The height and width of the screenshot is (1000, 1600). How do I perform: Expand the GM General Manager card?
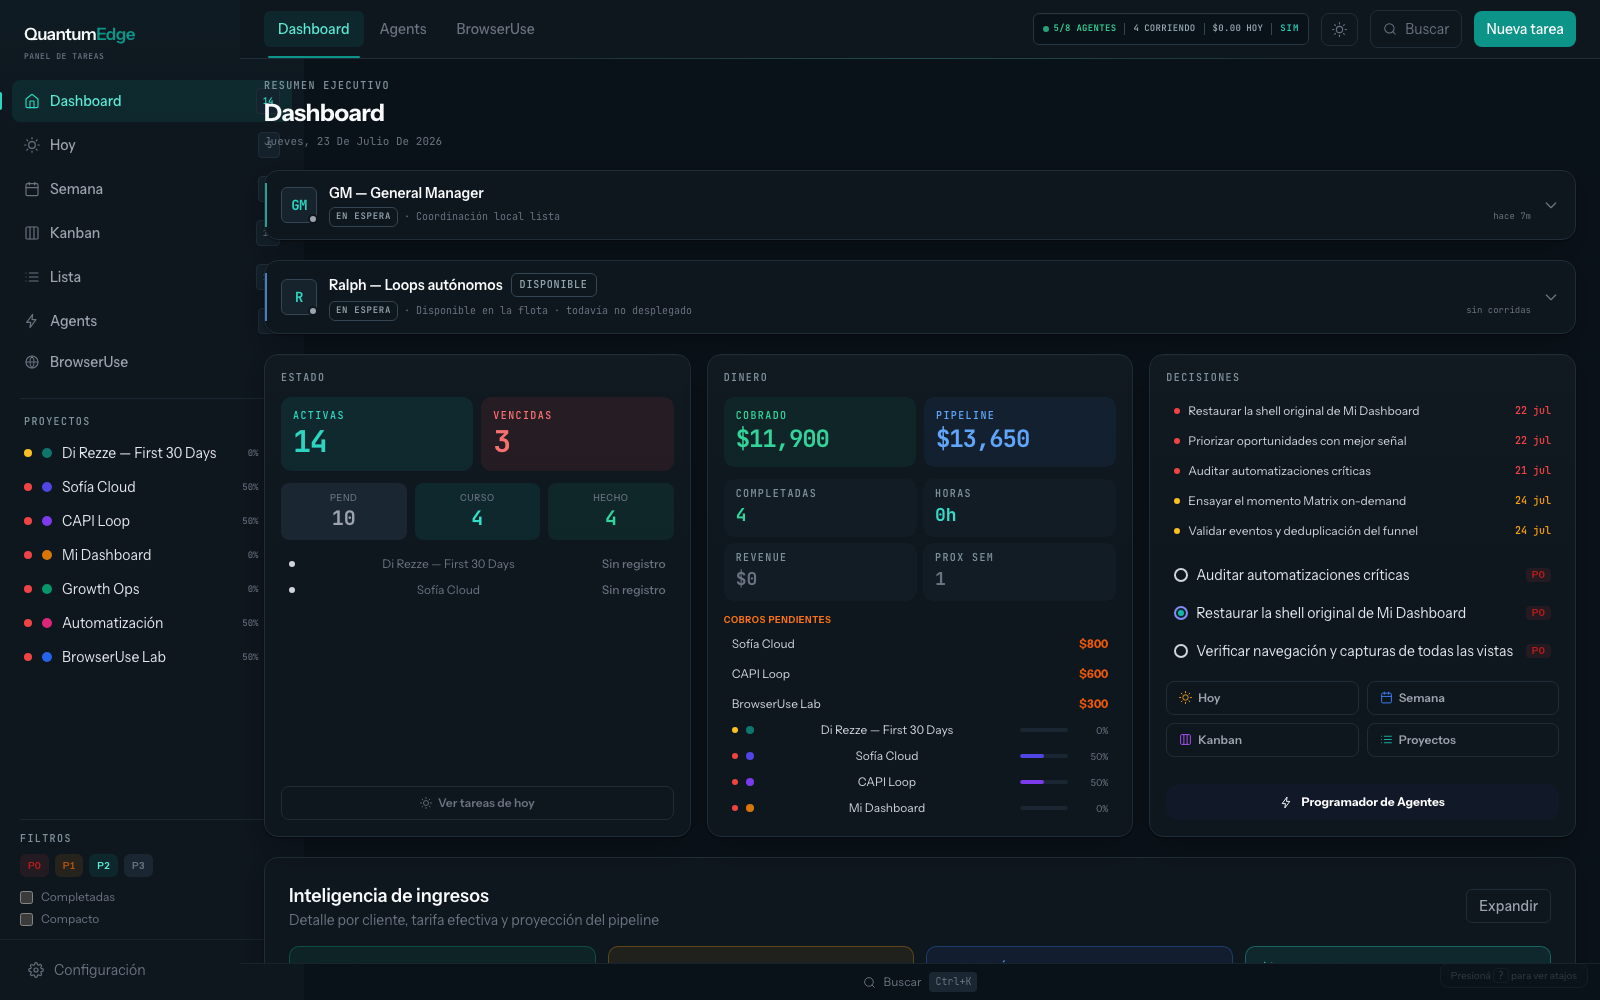pos(1551,205)
